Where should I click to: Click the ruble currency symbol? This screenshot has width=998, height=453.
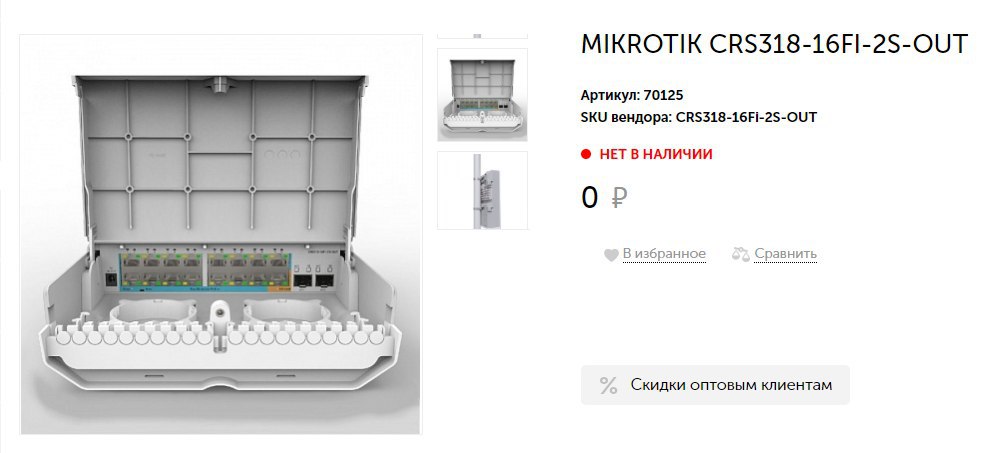point(619,198)
